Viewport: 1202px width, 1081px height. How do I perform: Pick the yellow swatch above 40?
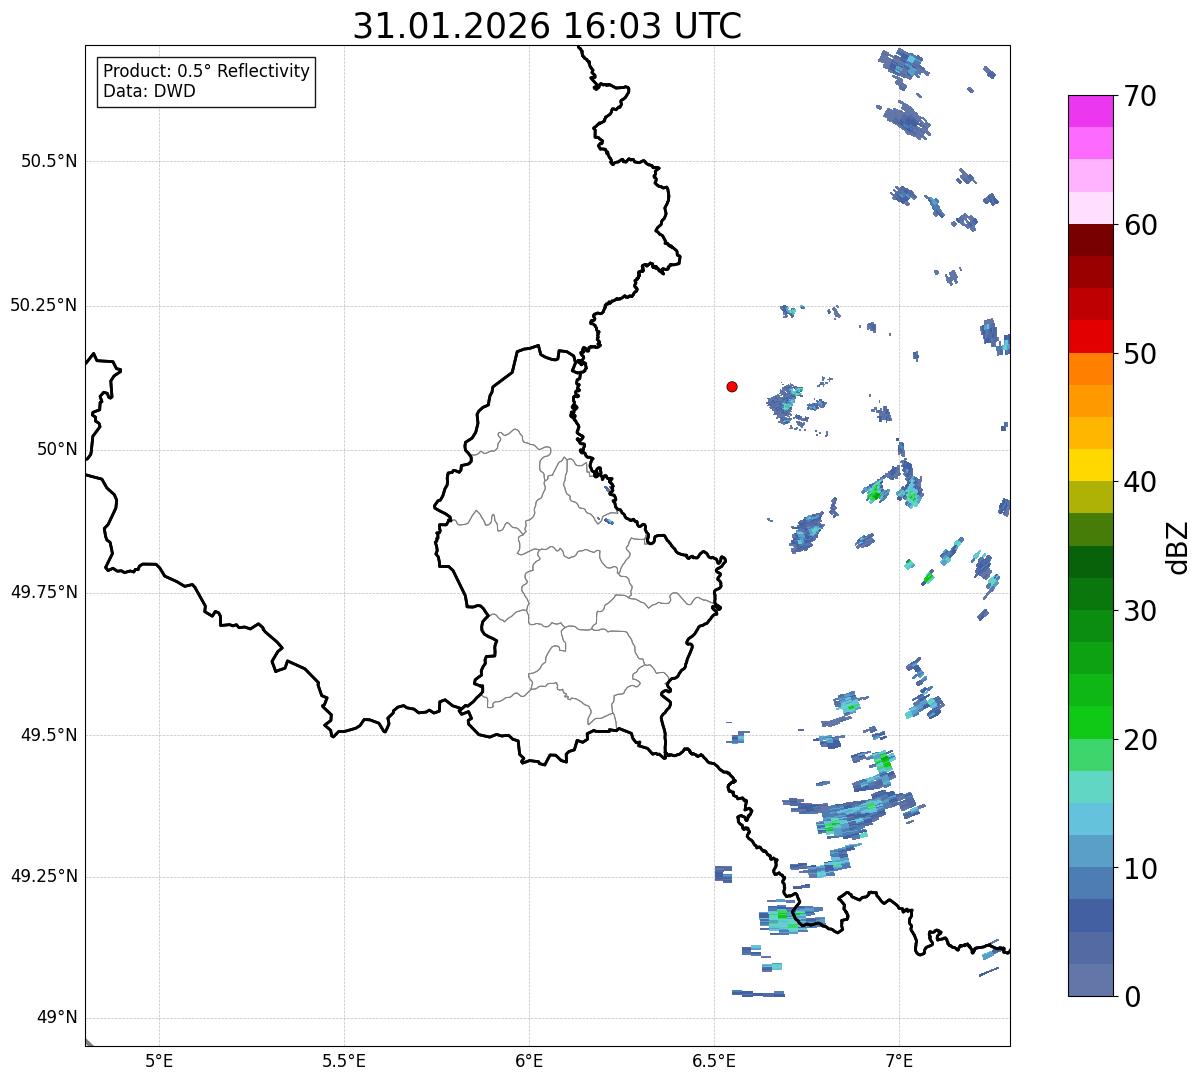[x=1091, y=465]
